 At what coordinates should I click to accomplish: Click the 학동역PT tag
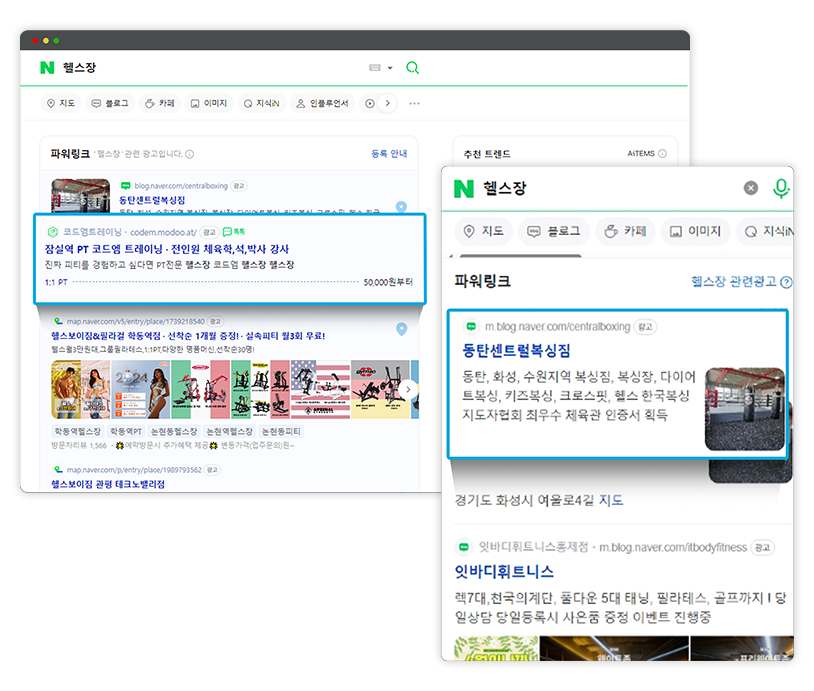pos(126,431)
